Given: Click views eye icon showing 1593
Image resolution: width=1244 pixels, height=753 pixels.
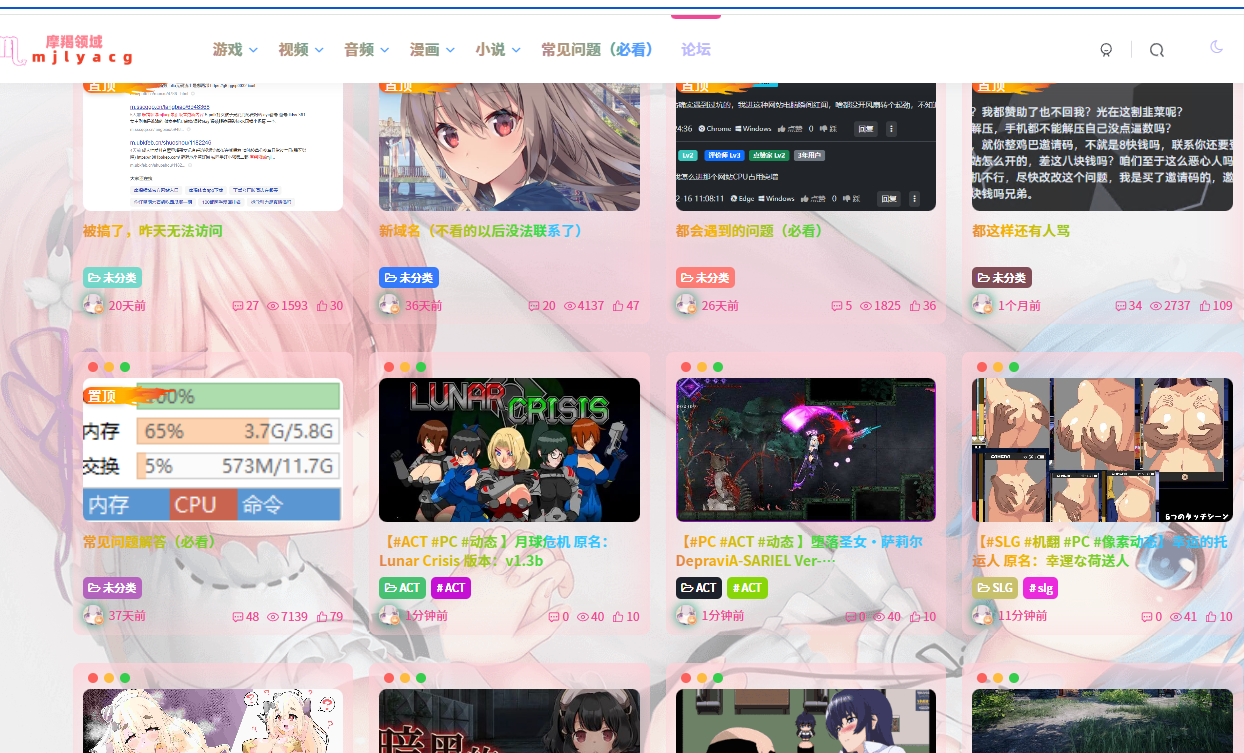Looking at the screenshot, I should point(273,306).
